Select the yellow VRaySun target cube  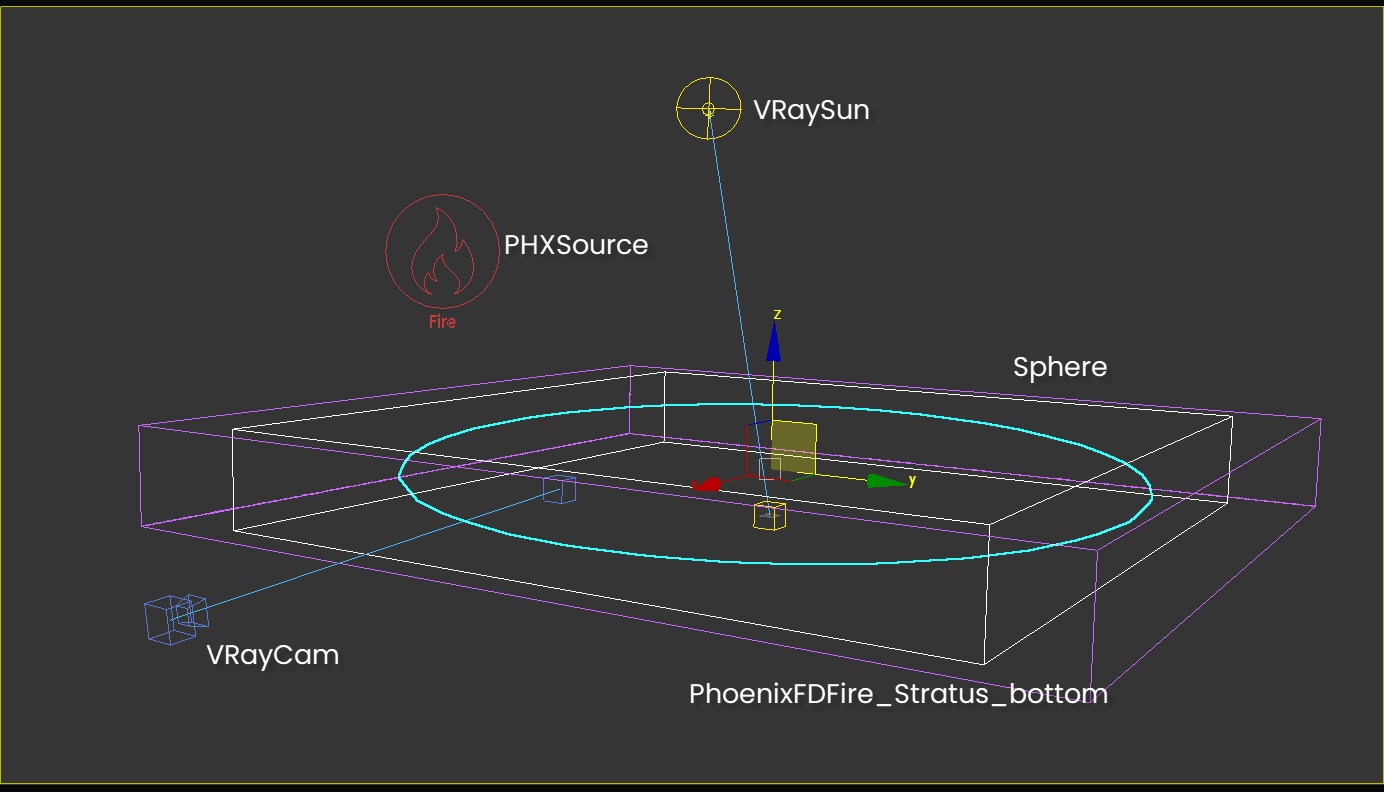pos(769,516)
